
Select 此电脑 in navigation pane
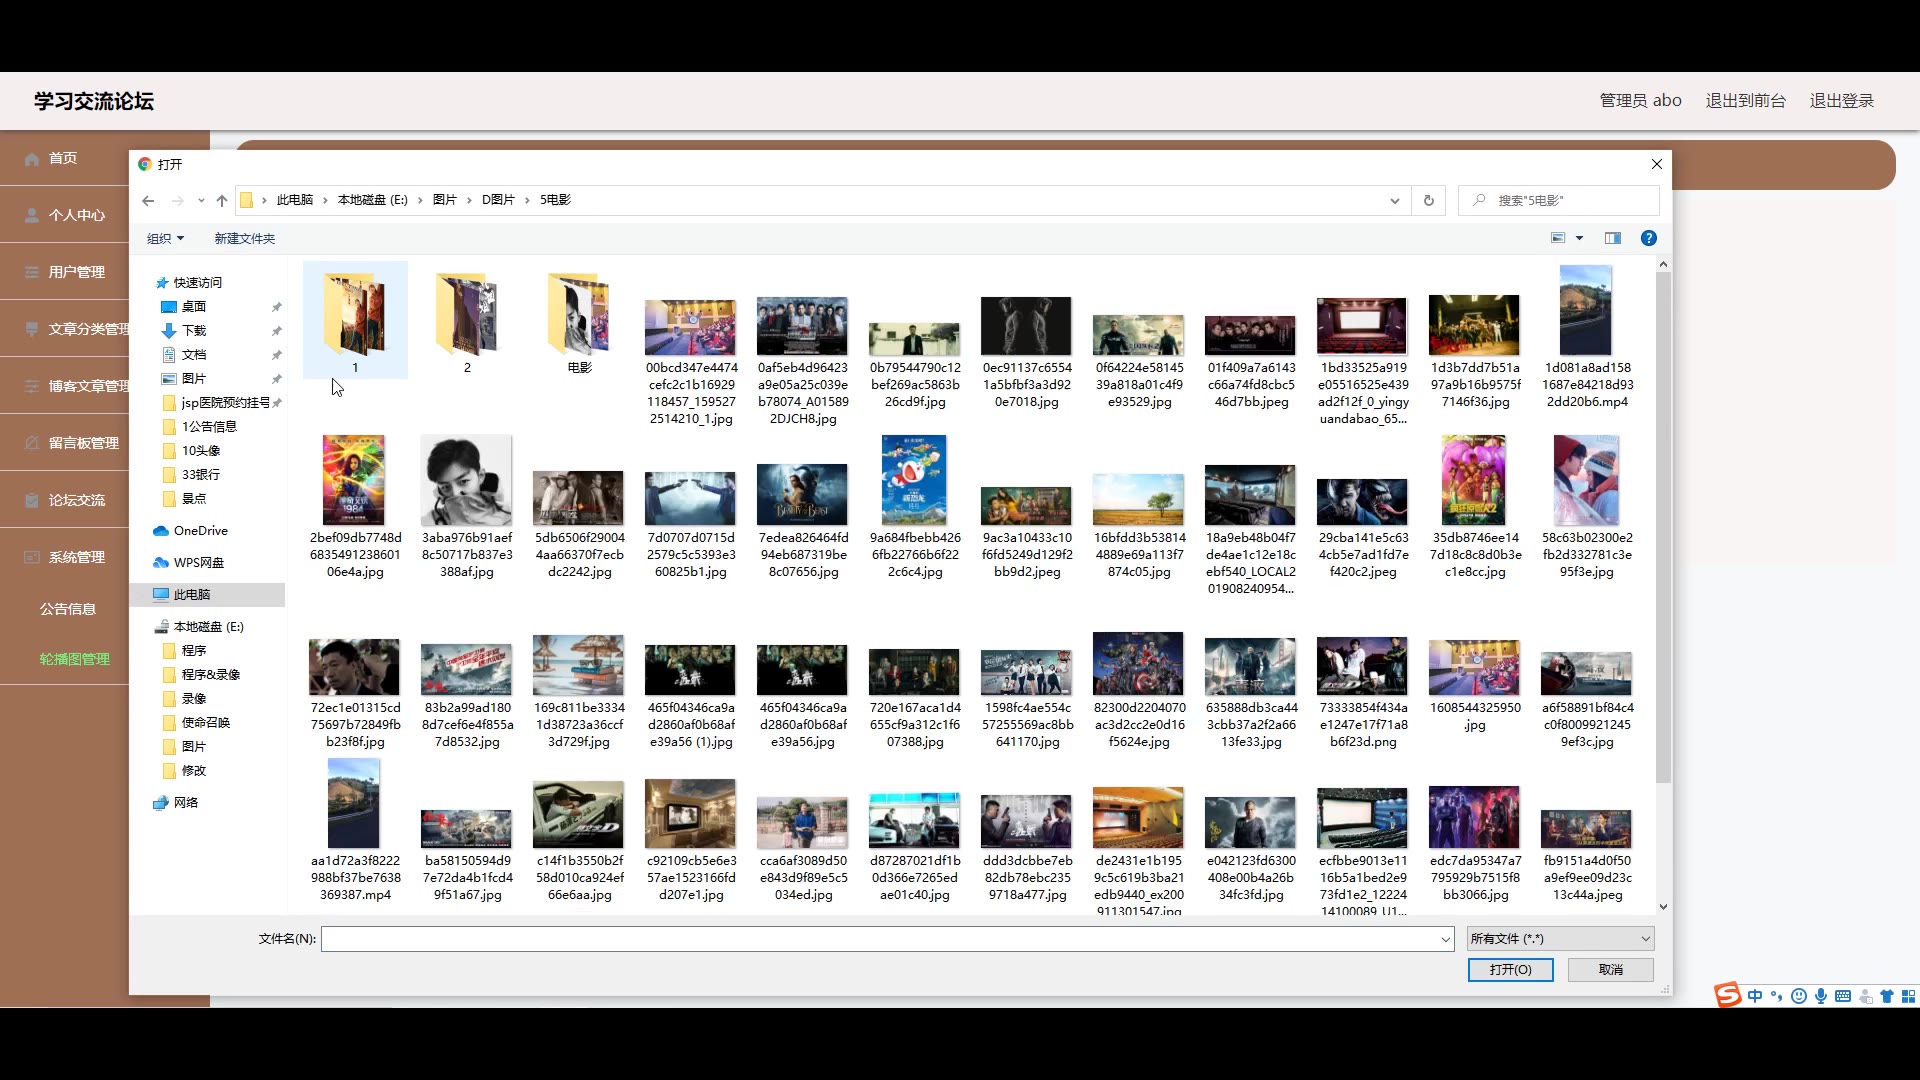[192, 595]
